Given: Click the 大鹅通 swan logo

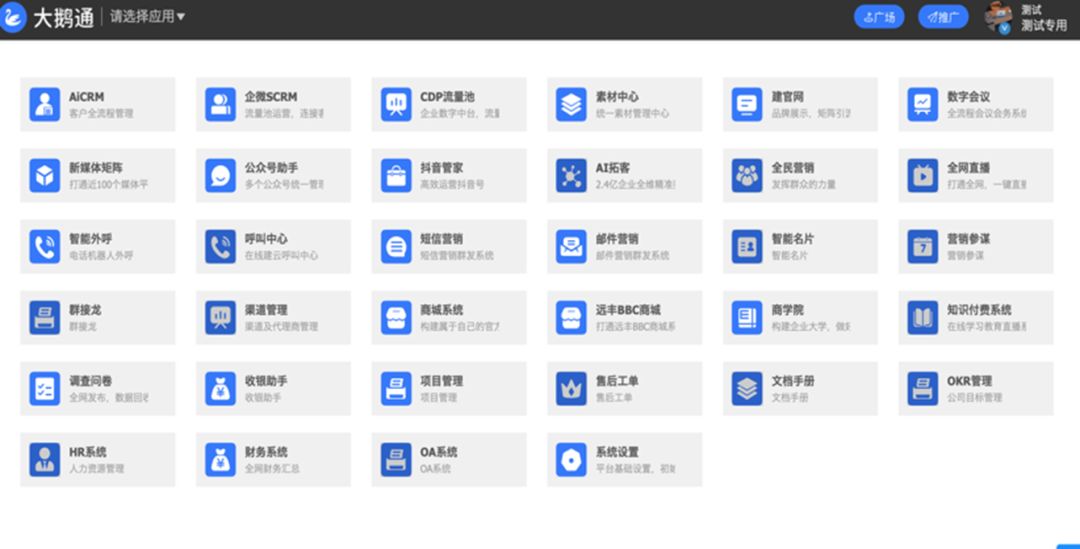Looking at the screenshot, I should (x=12, y=17).
